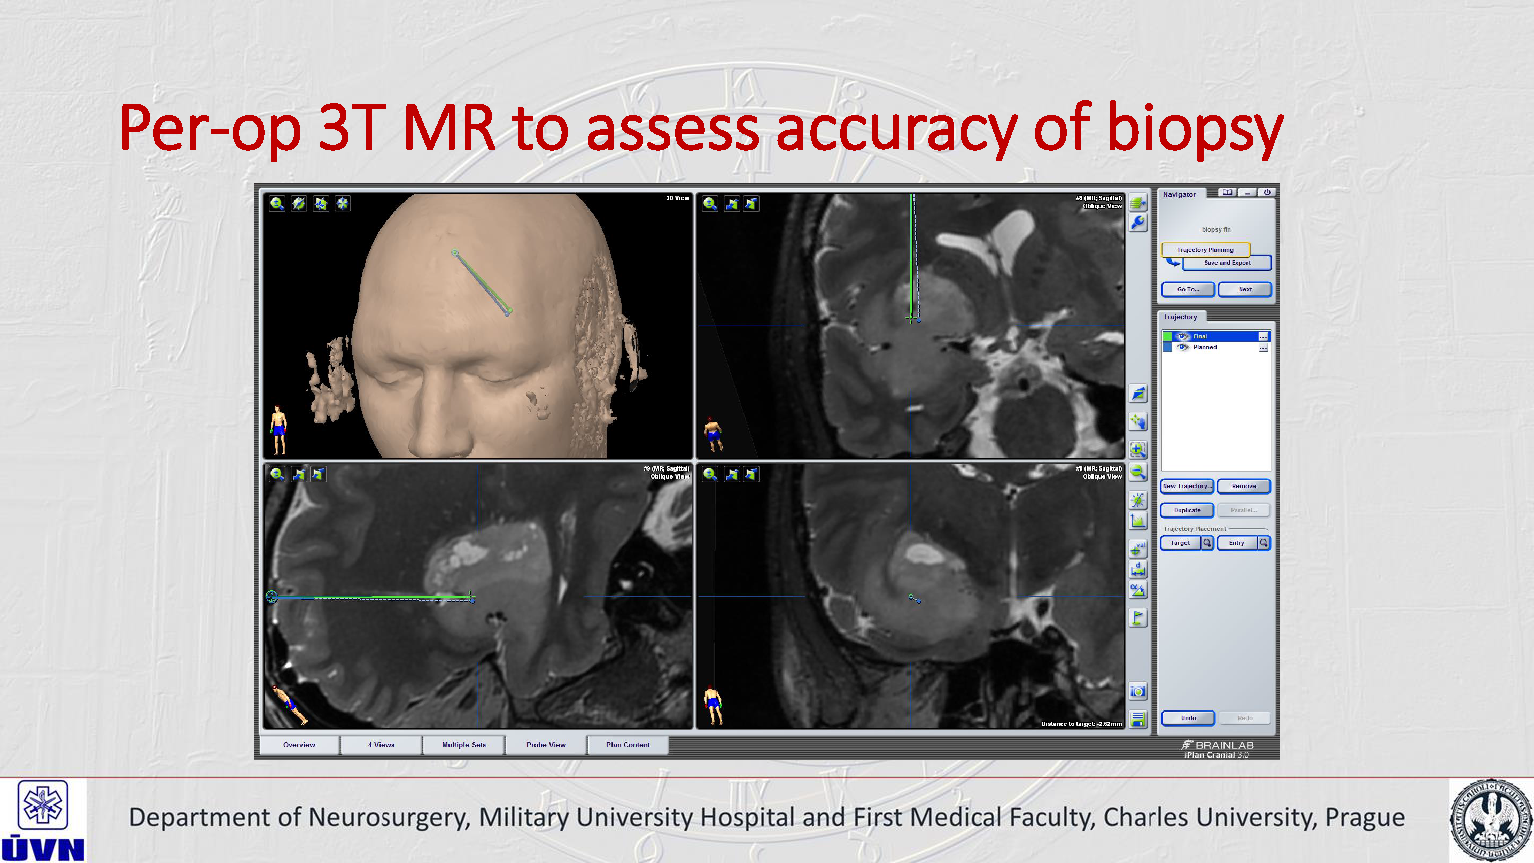Take a screenshot with the camera icon
The width and height of the screenshot is (1534, 863).
pos(1138,691)
